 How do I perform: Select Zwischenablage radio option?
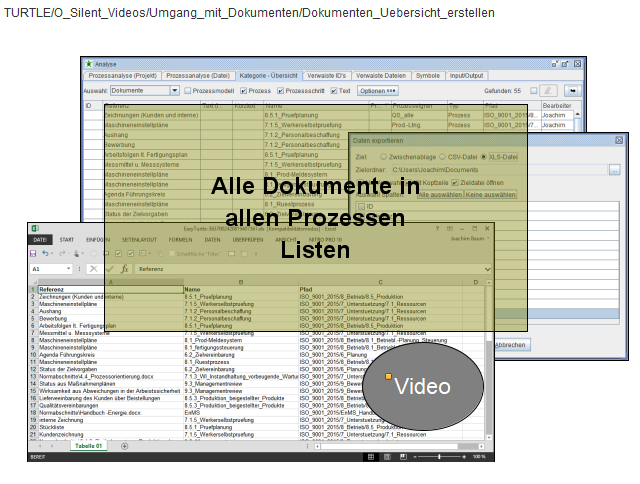(x=383, y=157)
